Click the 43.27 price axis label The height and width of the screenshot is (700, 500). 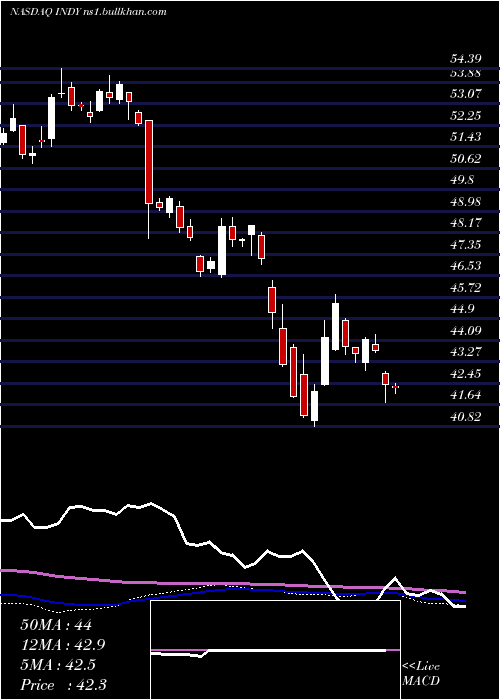465,351
